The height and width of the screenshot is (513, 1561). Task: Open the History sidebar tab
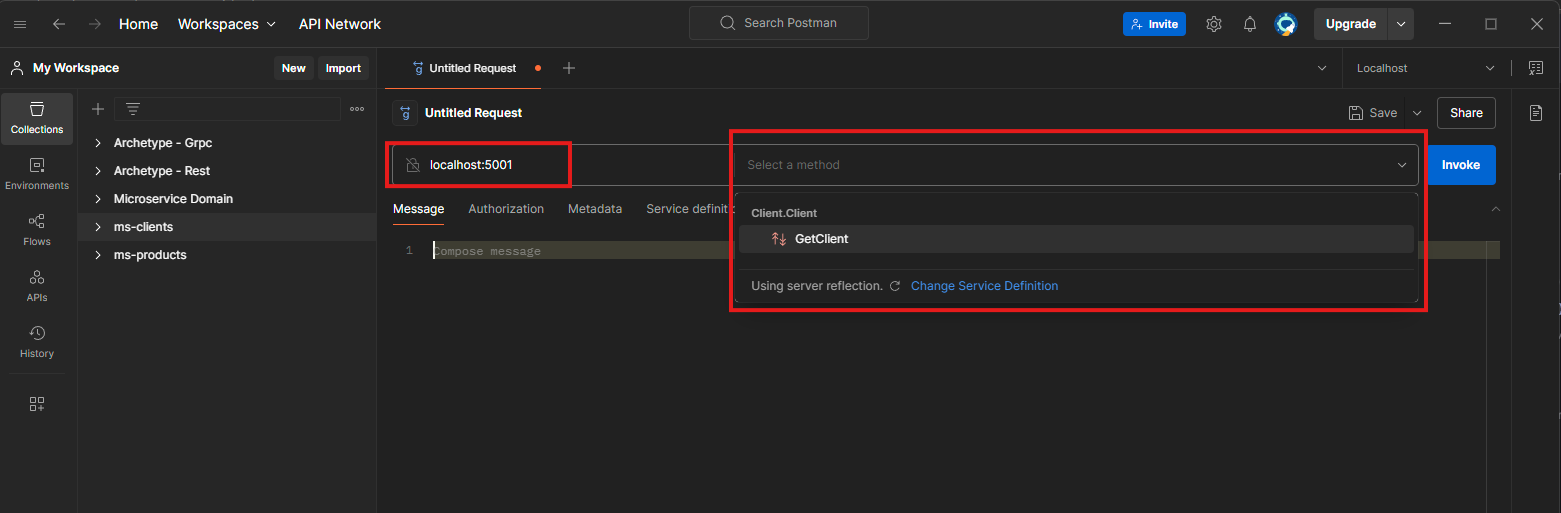coord(37,342)
